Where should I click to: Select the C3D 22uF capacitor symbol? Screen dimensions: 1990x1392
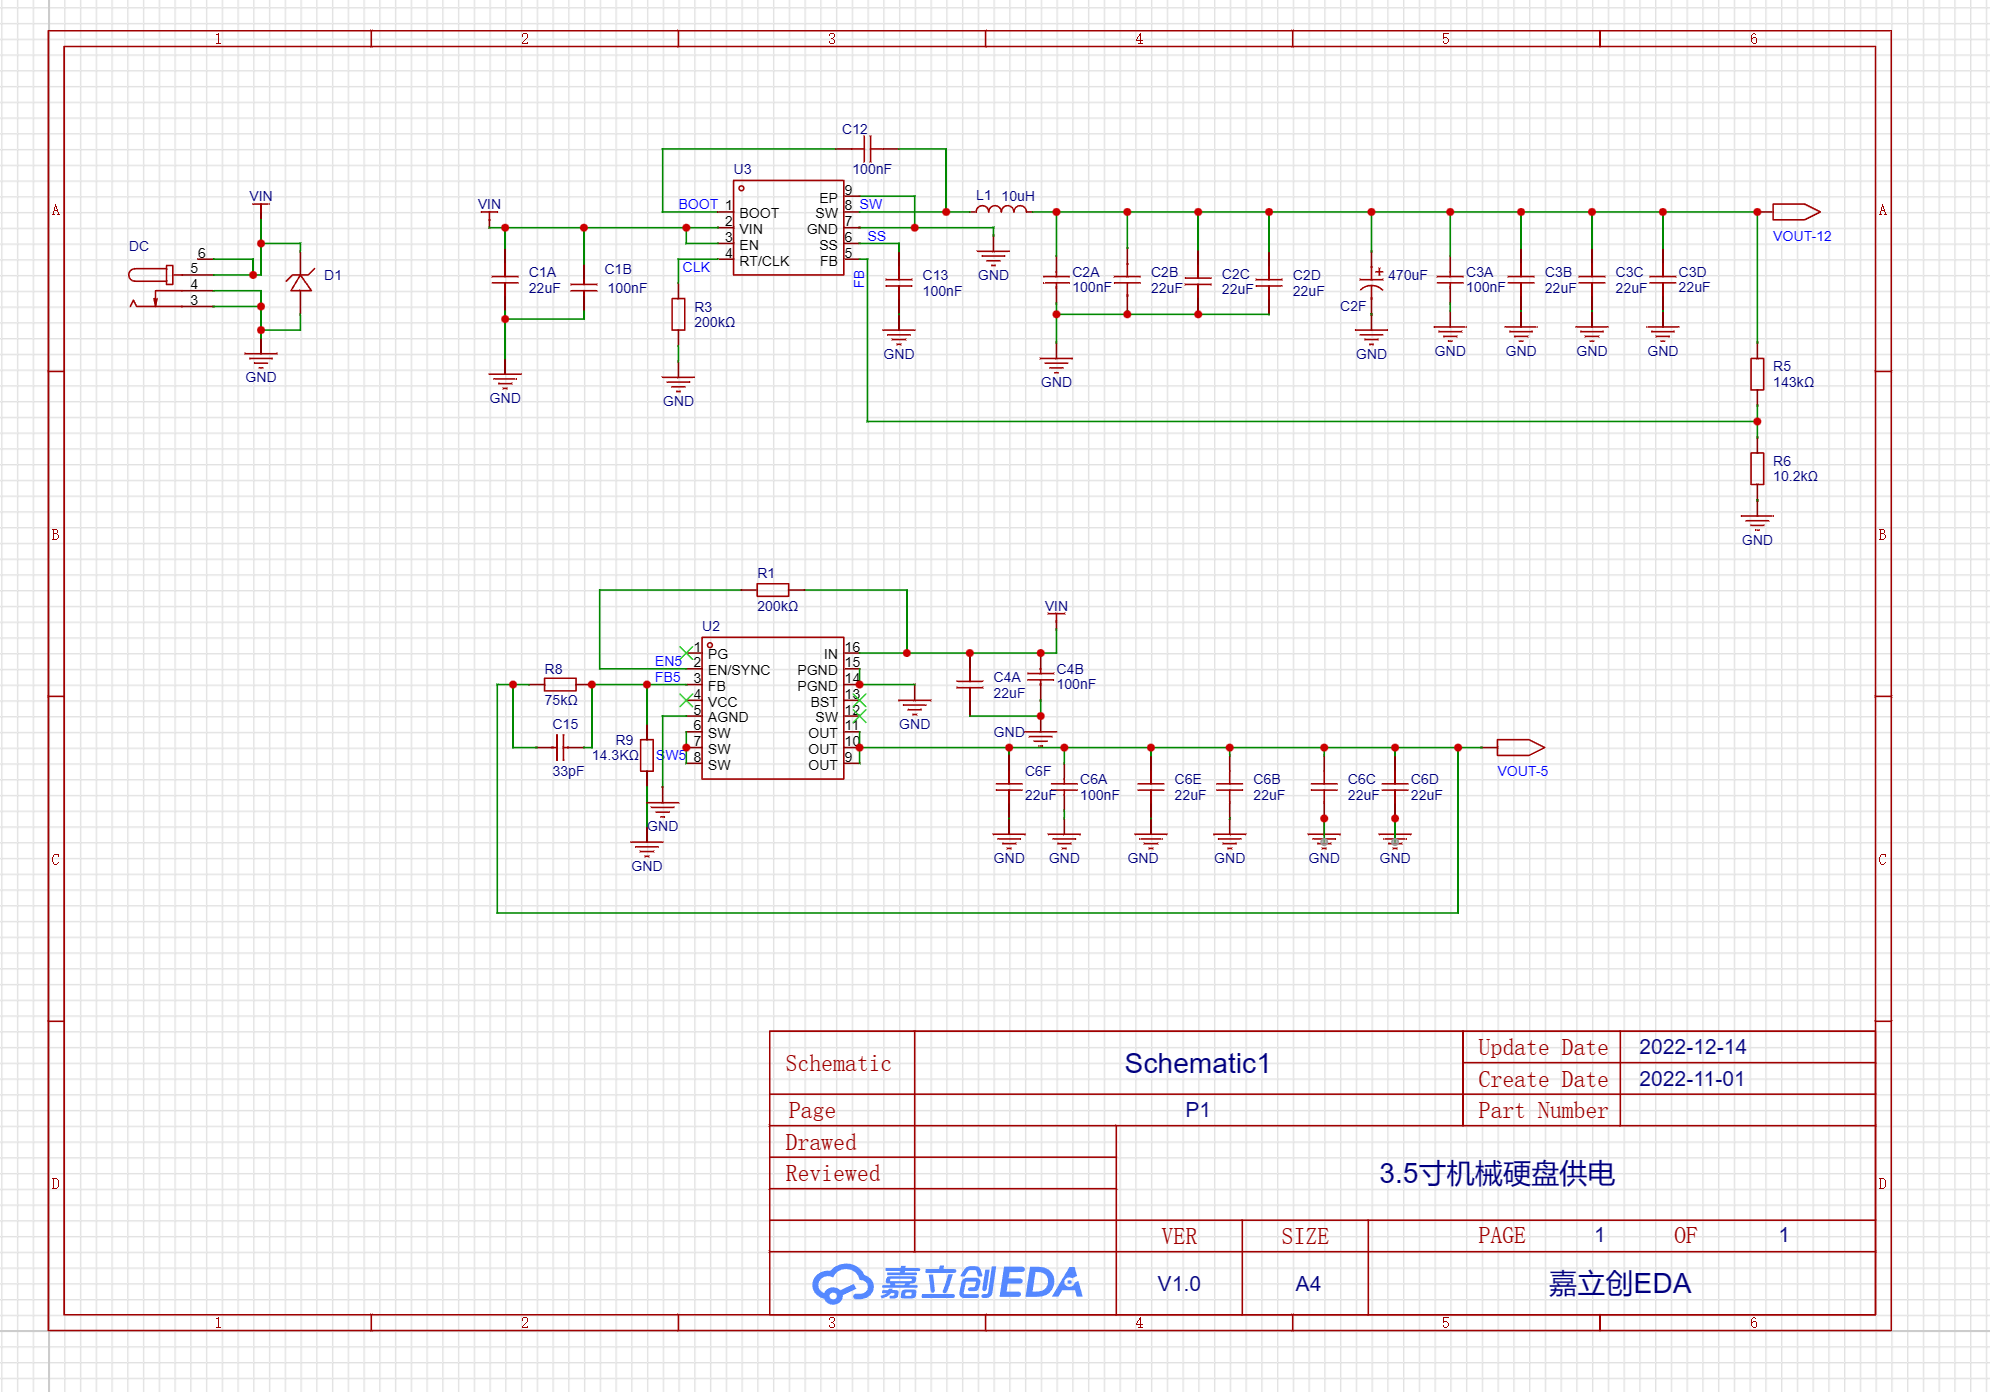(x=1663, y=279)
